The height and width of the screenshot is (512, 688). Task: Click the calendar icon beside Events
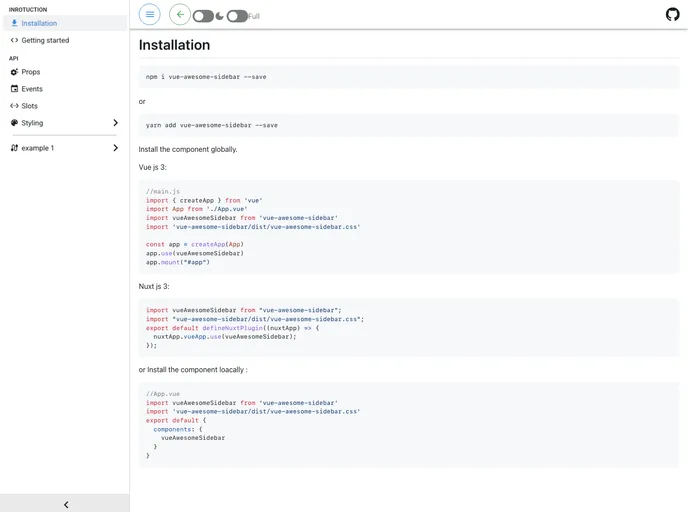[14, 89]
